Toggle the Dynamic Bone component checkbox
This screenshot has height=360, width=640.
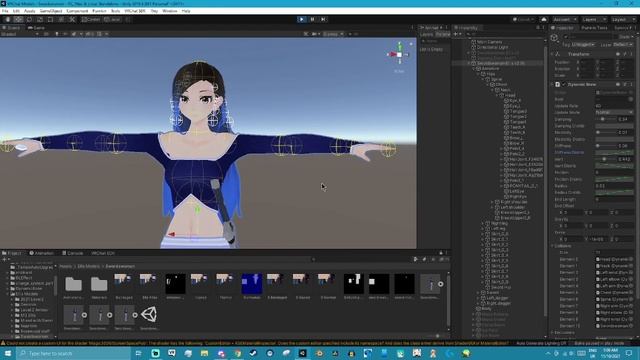pos(564,84)
